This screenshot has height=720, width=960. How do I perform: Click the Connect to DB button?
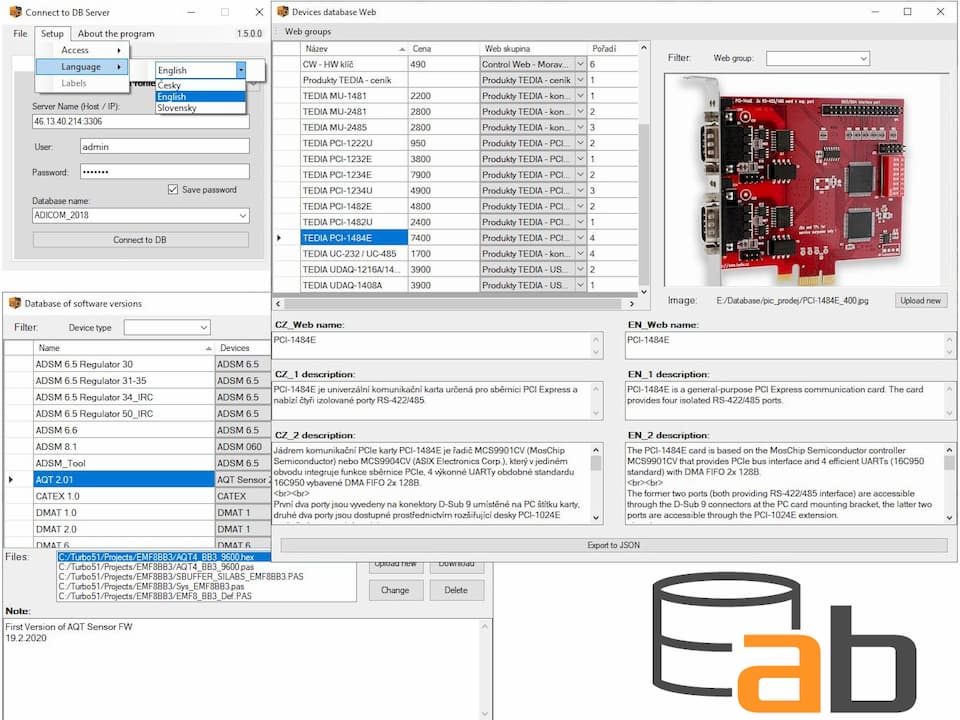(x=140, y=240)
